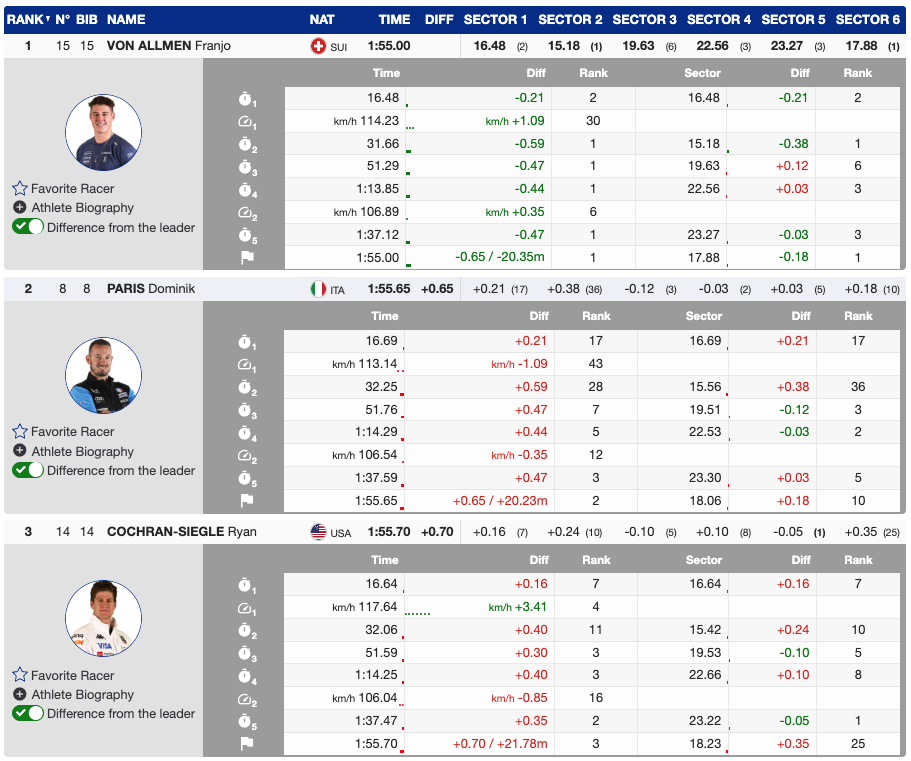The height and width of the screenshot is (761, 911).
Task: Click the SECTOR 3 column header
Action: (644, 19)
